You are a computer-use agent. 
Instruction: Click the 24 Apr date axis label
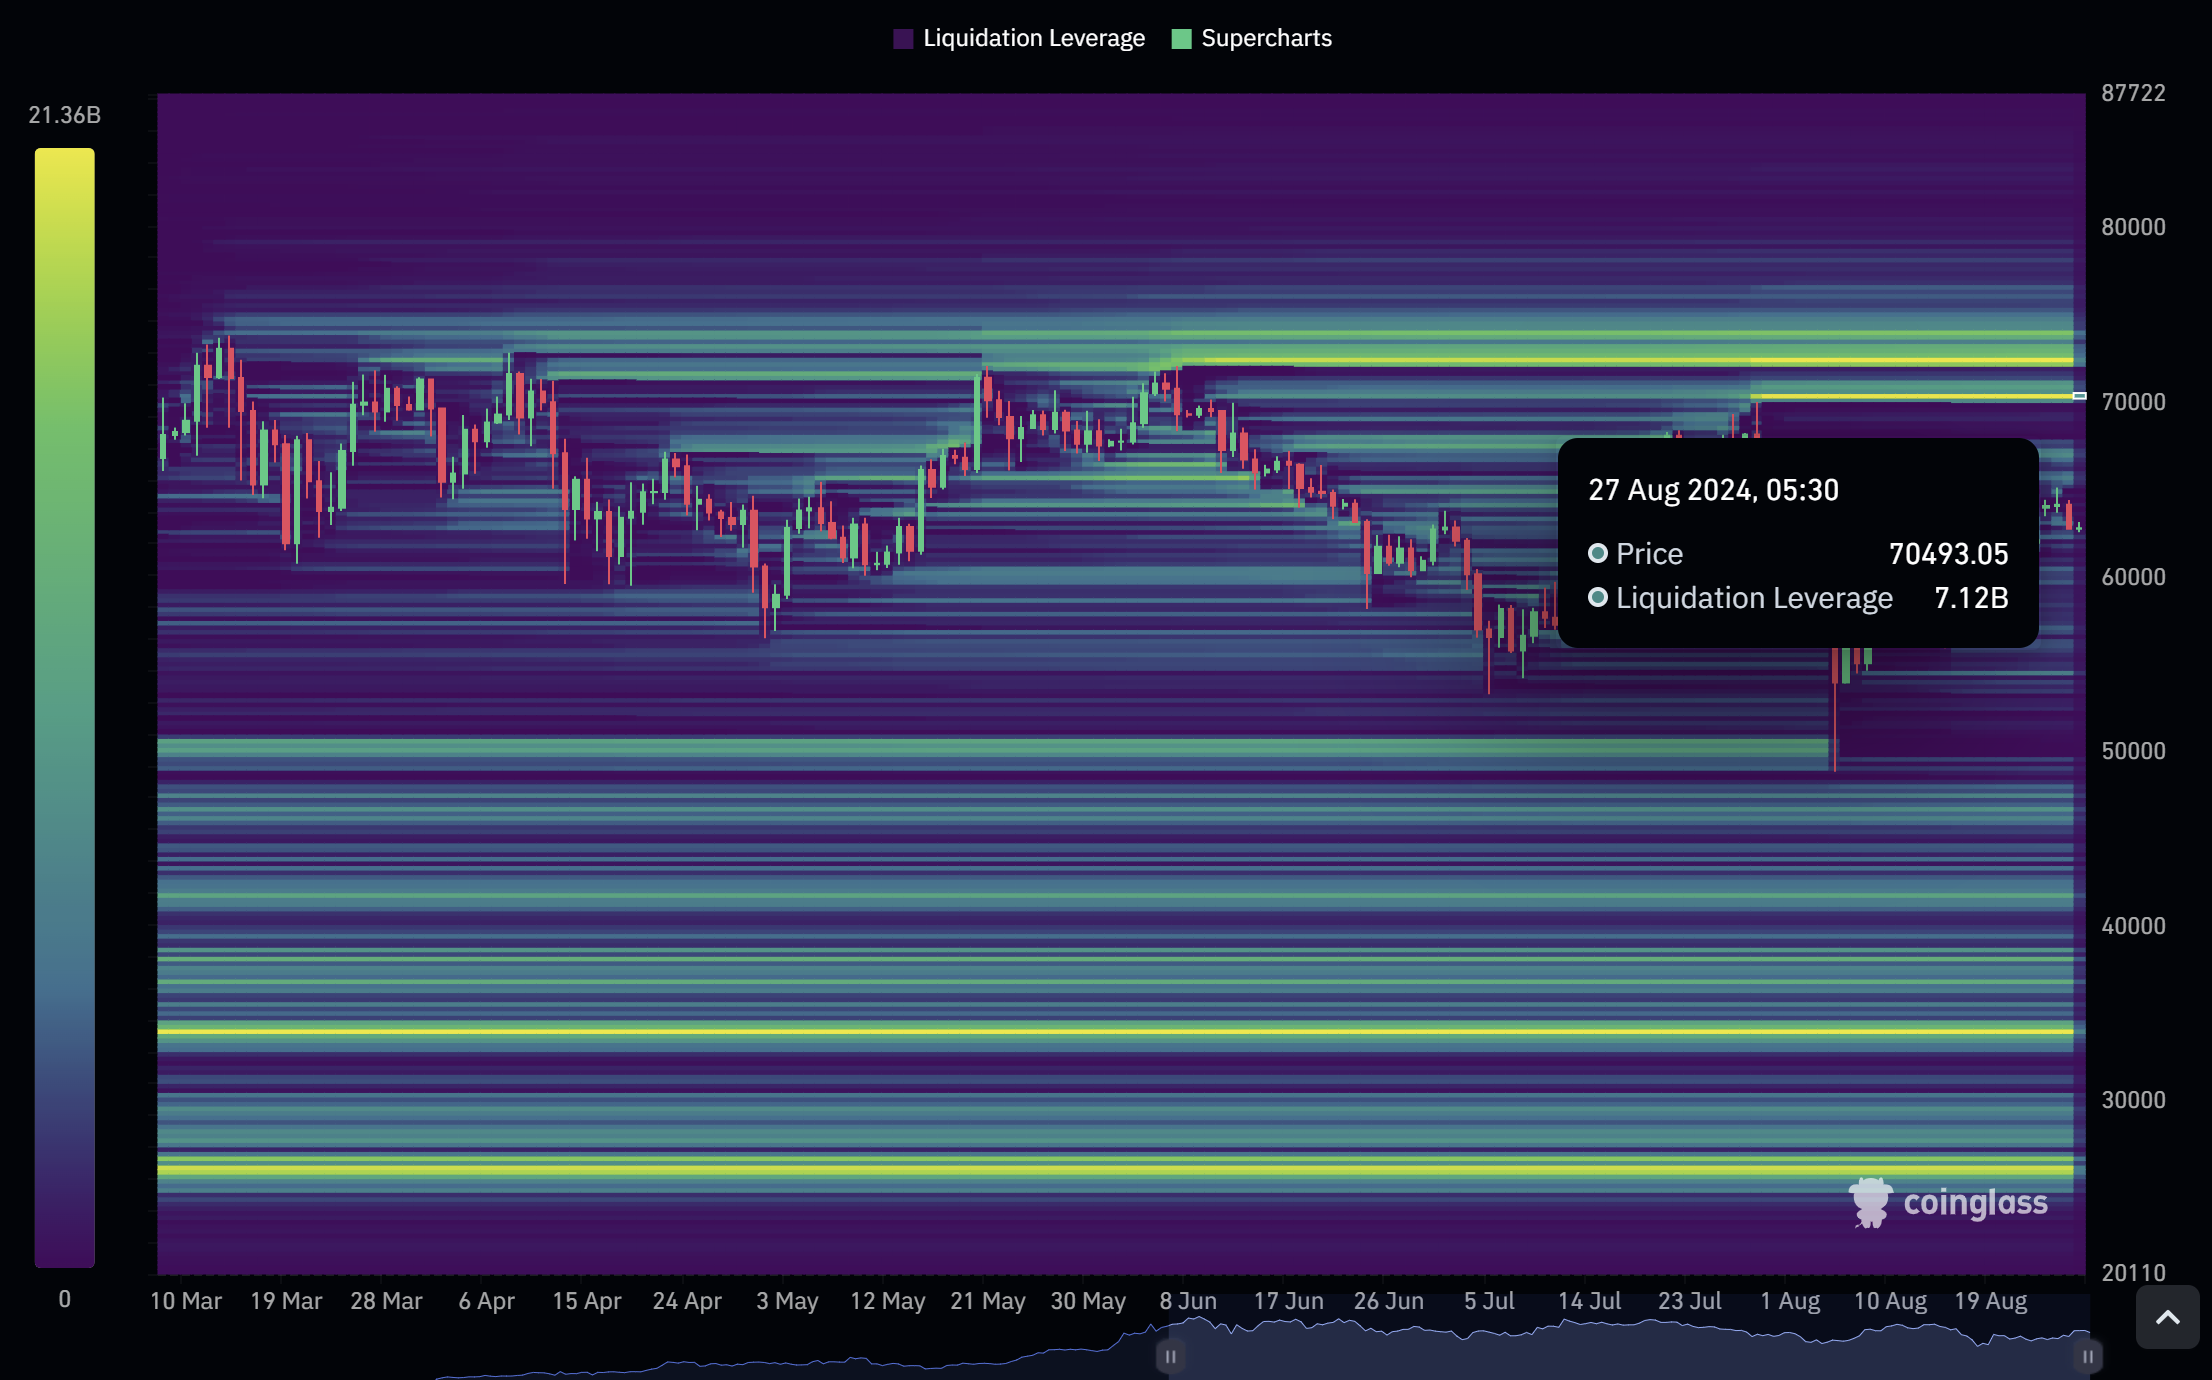point(687,1301)
